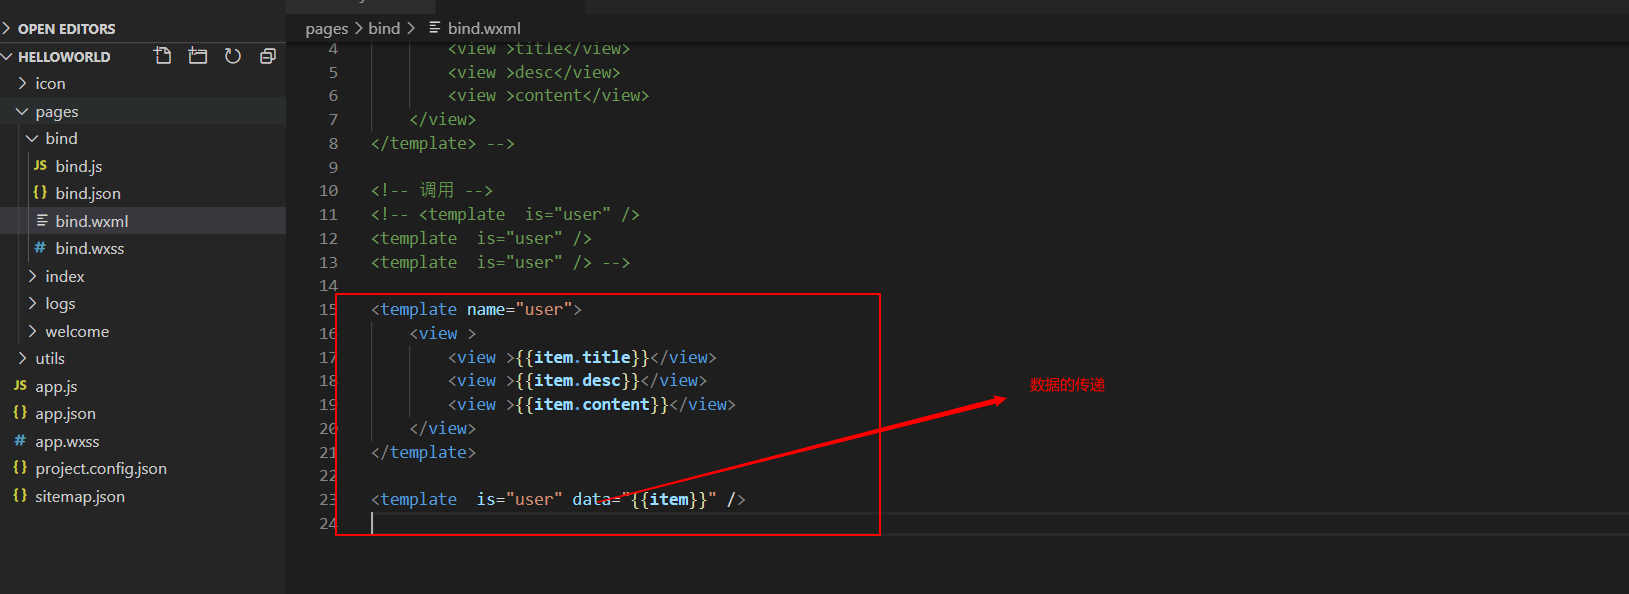This screenshot has width=1629, height=594.
Task: Click name="user" attribute on line 15
Action: (520, 309)
